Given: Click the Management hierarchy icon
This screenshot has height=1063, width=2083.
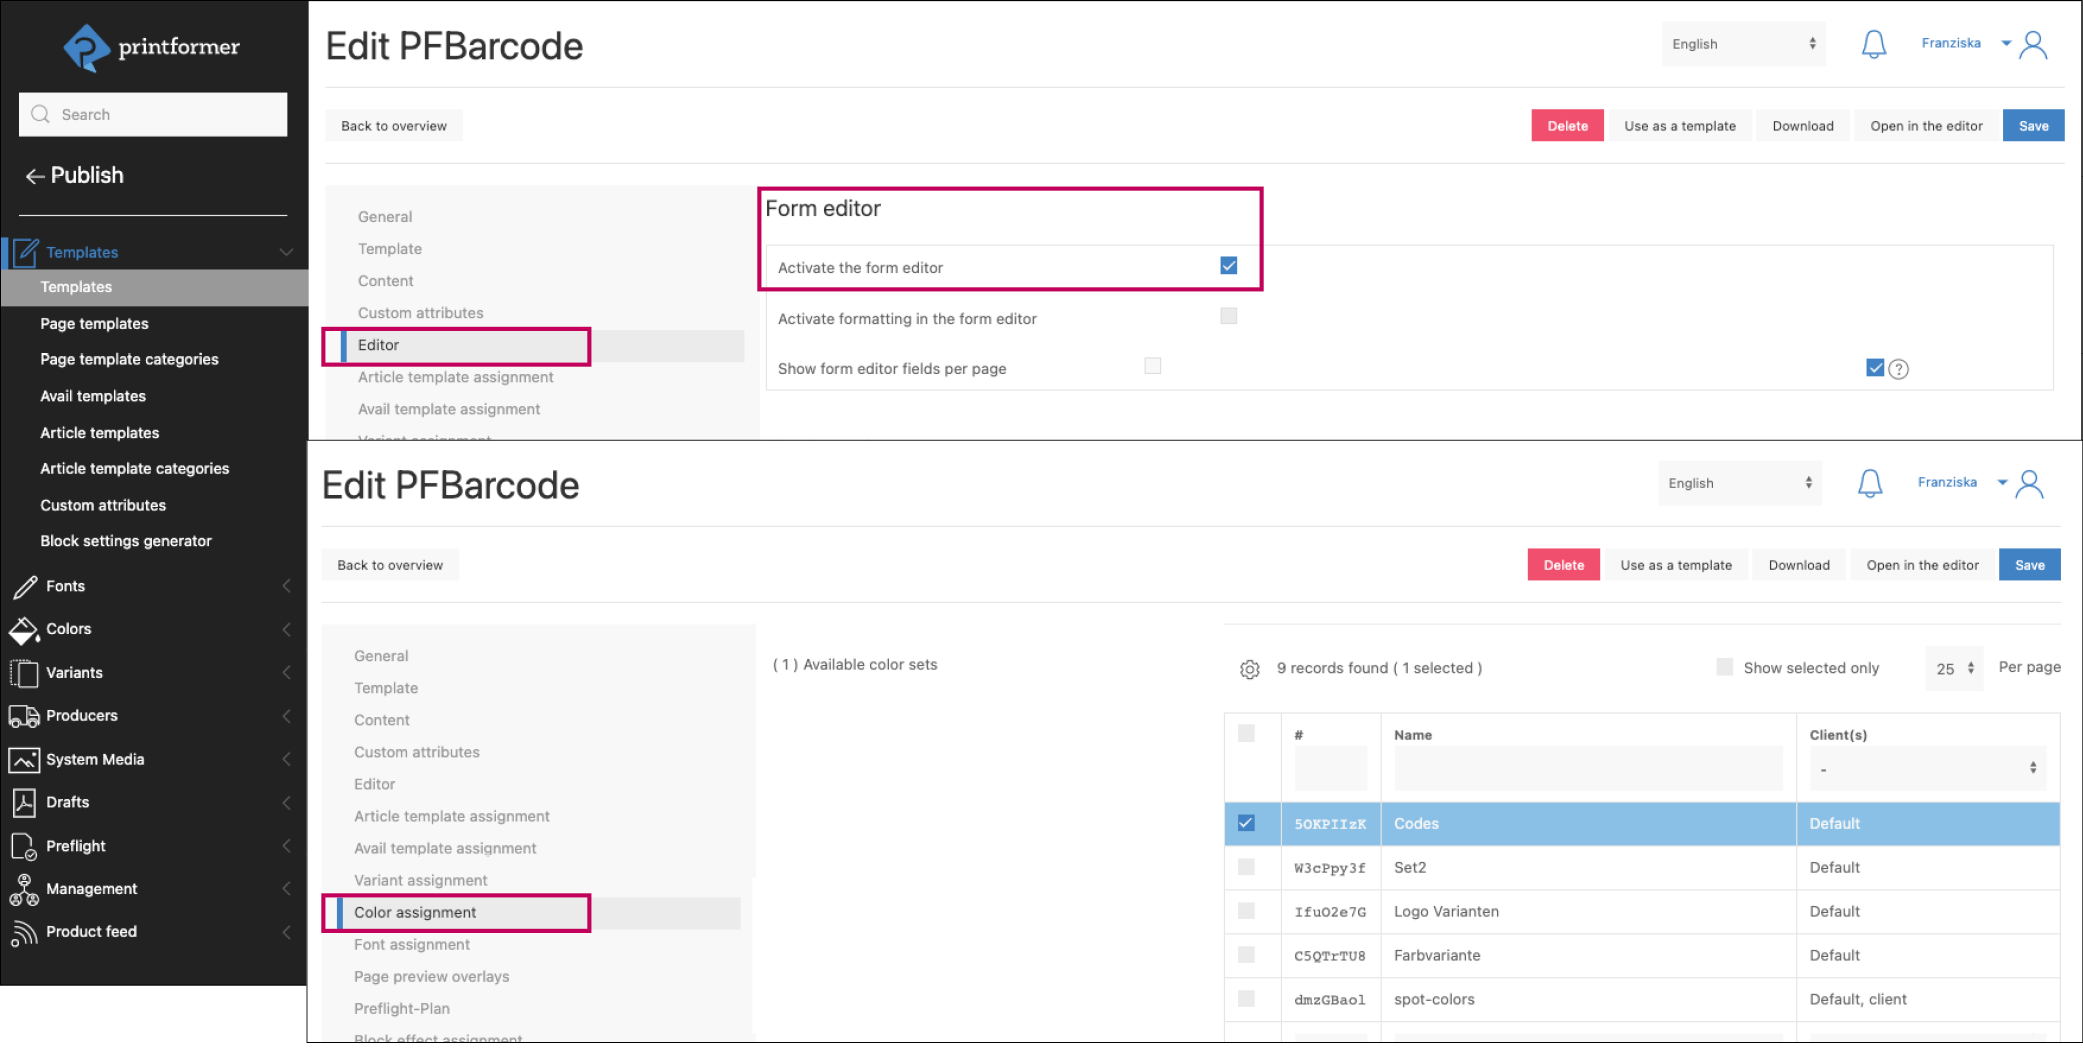Looking at the screenshot, I should pyautogui.click(x=24, y=889).
